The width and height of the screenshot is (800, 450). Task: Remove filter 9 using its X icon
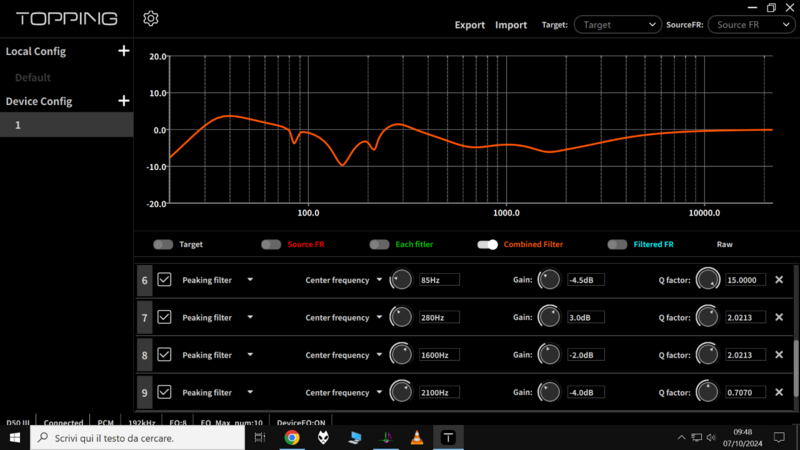click(x=779, y=393)
